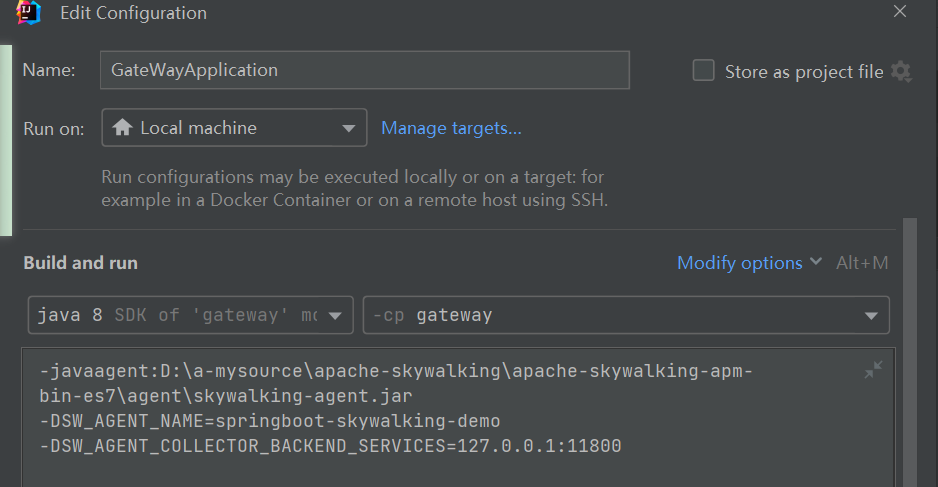Viewport: 938px width, 487px height.
Task: Click the Build and run heading
Action: click(80, 263)
